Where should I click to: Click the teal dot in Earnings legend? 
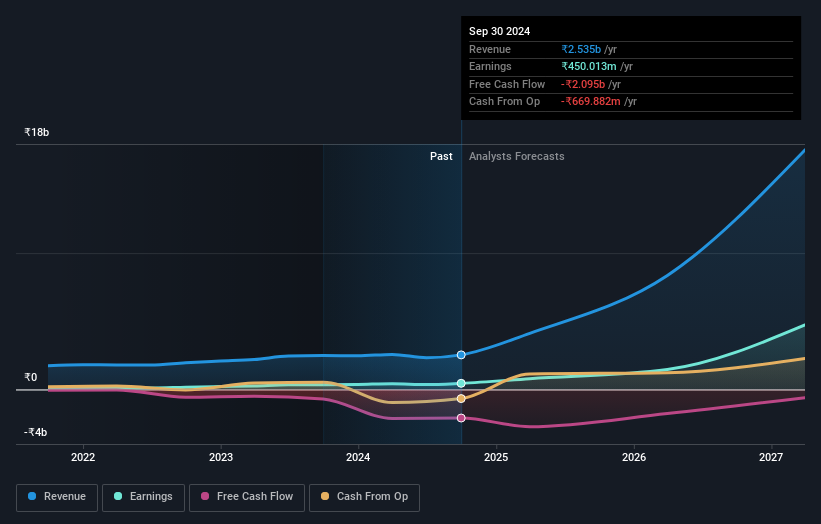118,496
